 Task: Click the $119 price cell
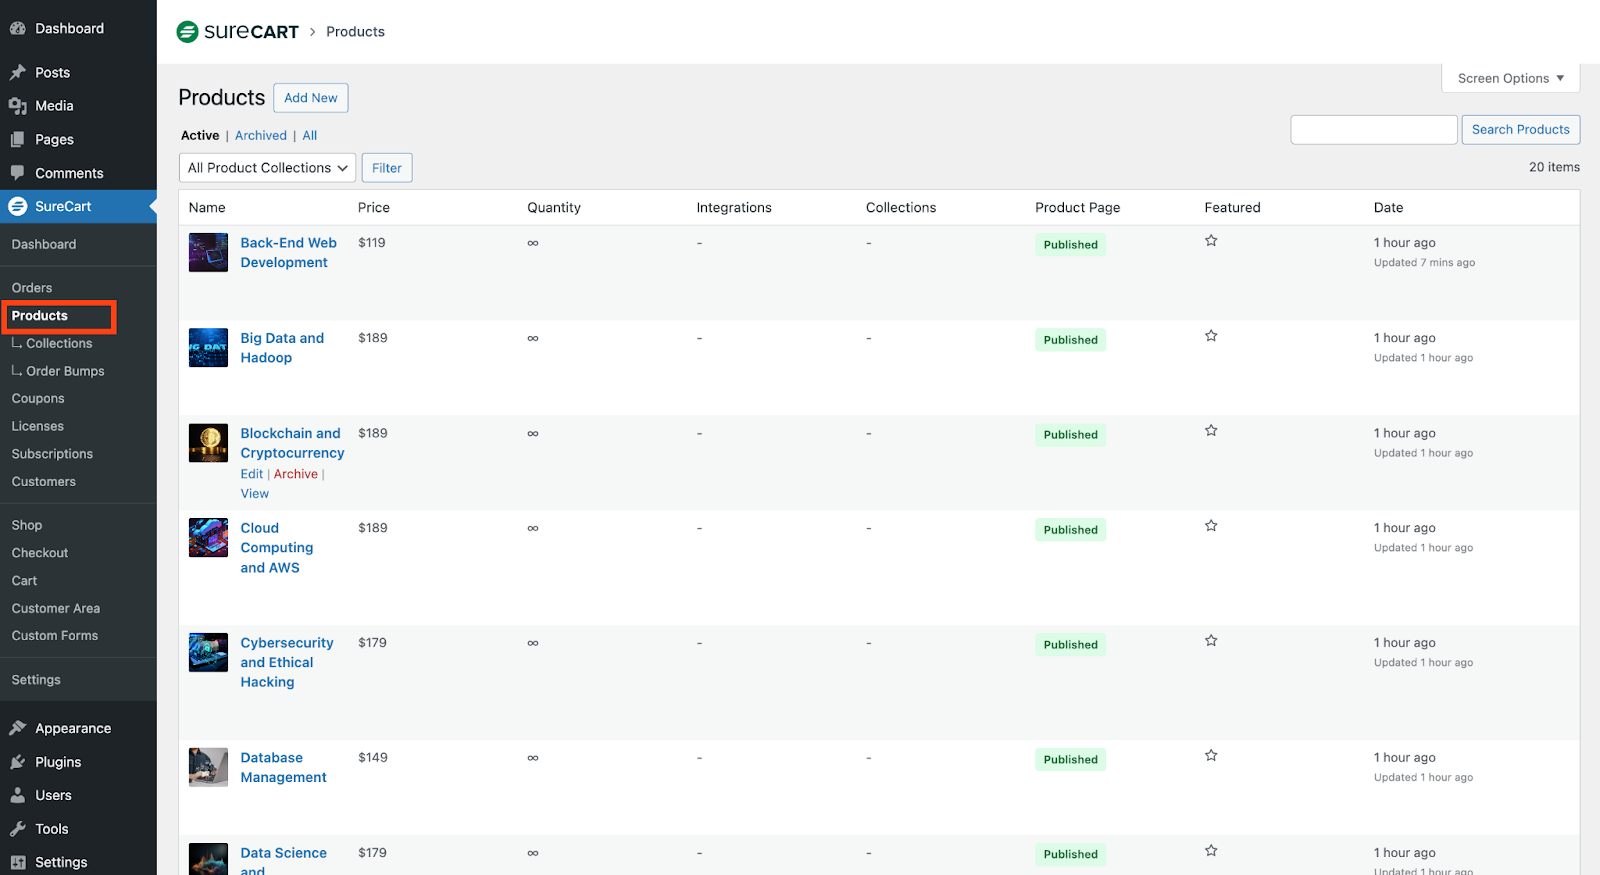(x=372, y=243)
